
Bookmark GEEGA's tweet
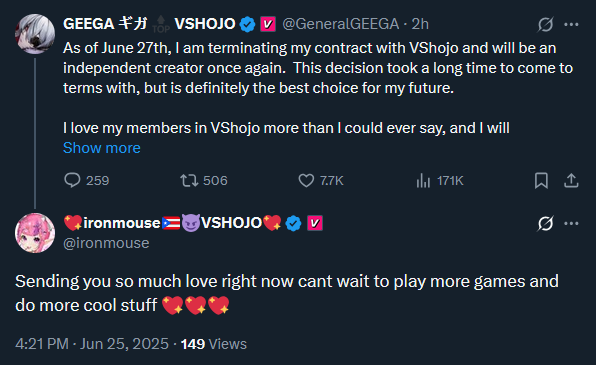pyautogui.click(x=541, y=180)
